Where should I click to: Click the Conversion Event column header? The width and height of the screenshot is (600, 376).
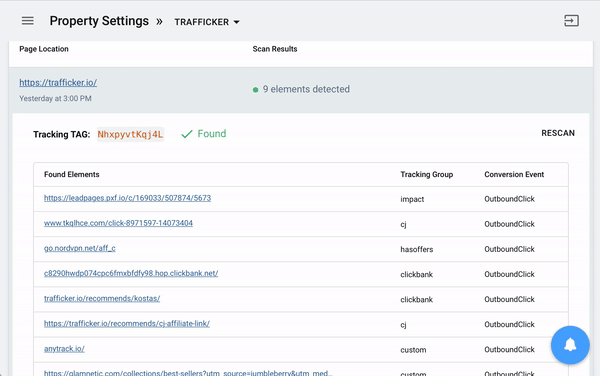tap(514, 174)
